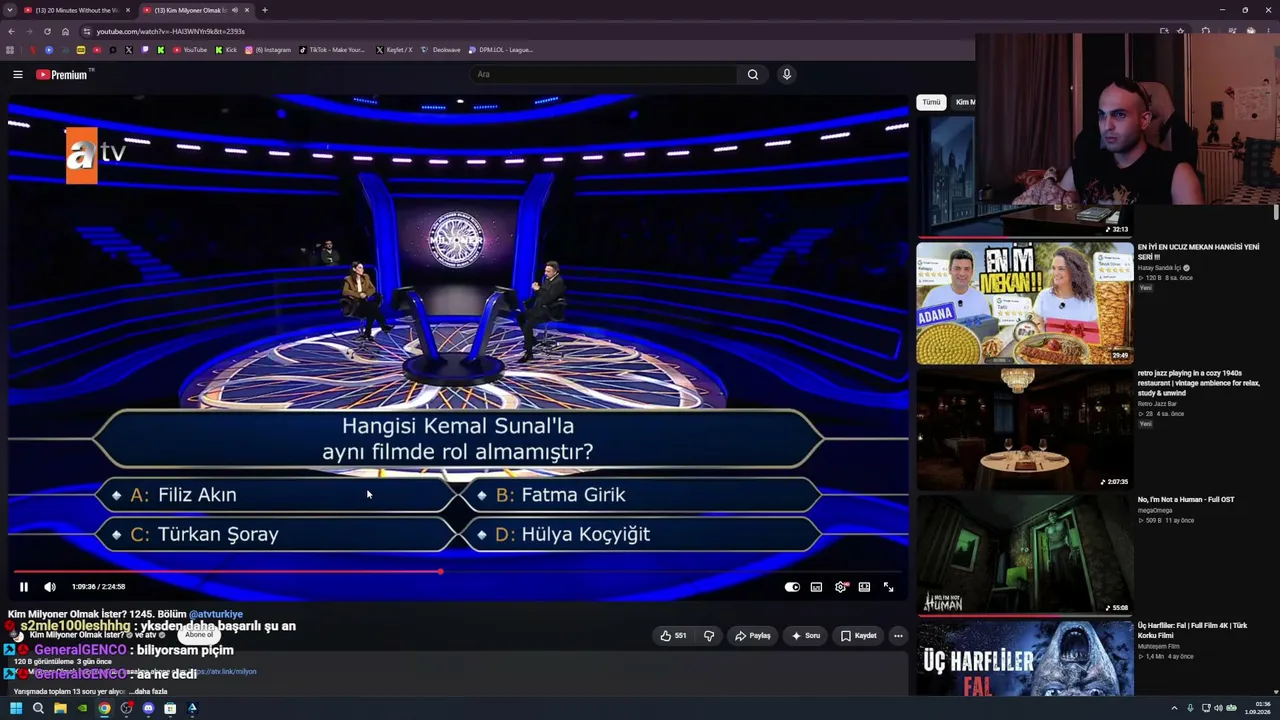Close the Kim Milyoner Olmak tab
The image size is (1280, 720).
click(247, 10)
